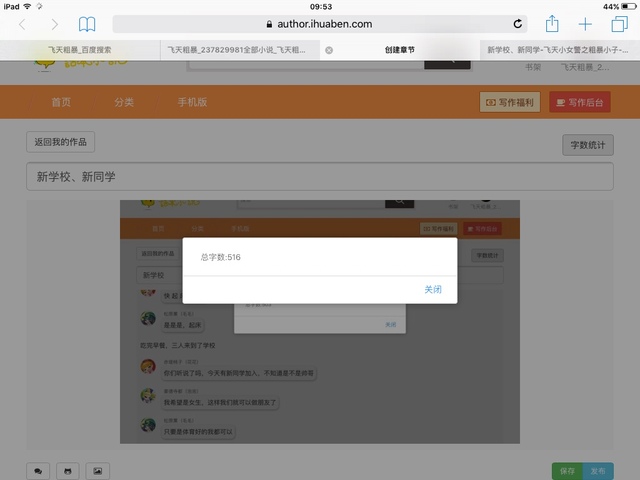This screenshot has width=640, height=480.
Task: Close the 创建章节 tab with x icon
Action: [330, 49]
